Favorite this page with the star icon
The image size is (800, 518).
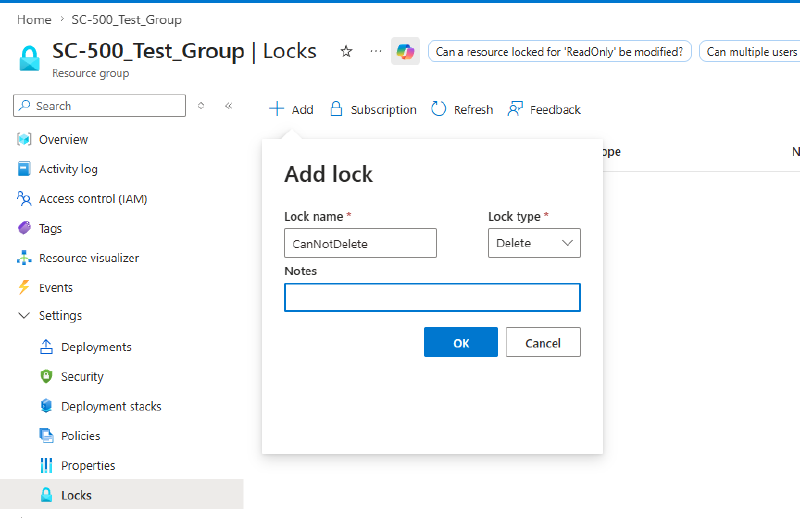(346, 51)
